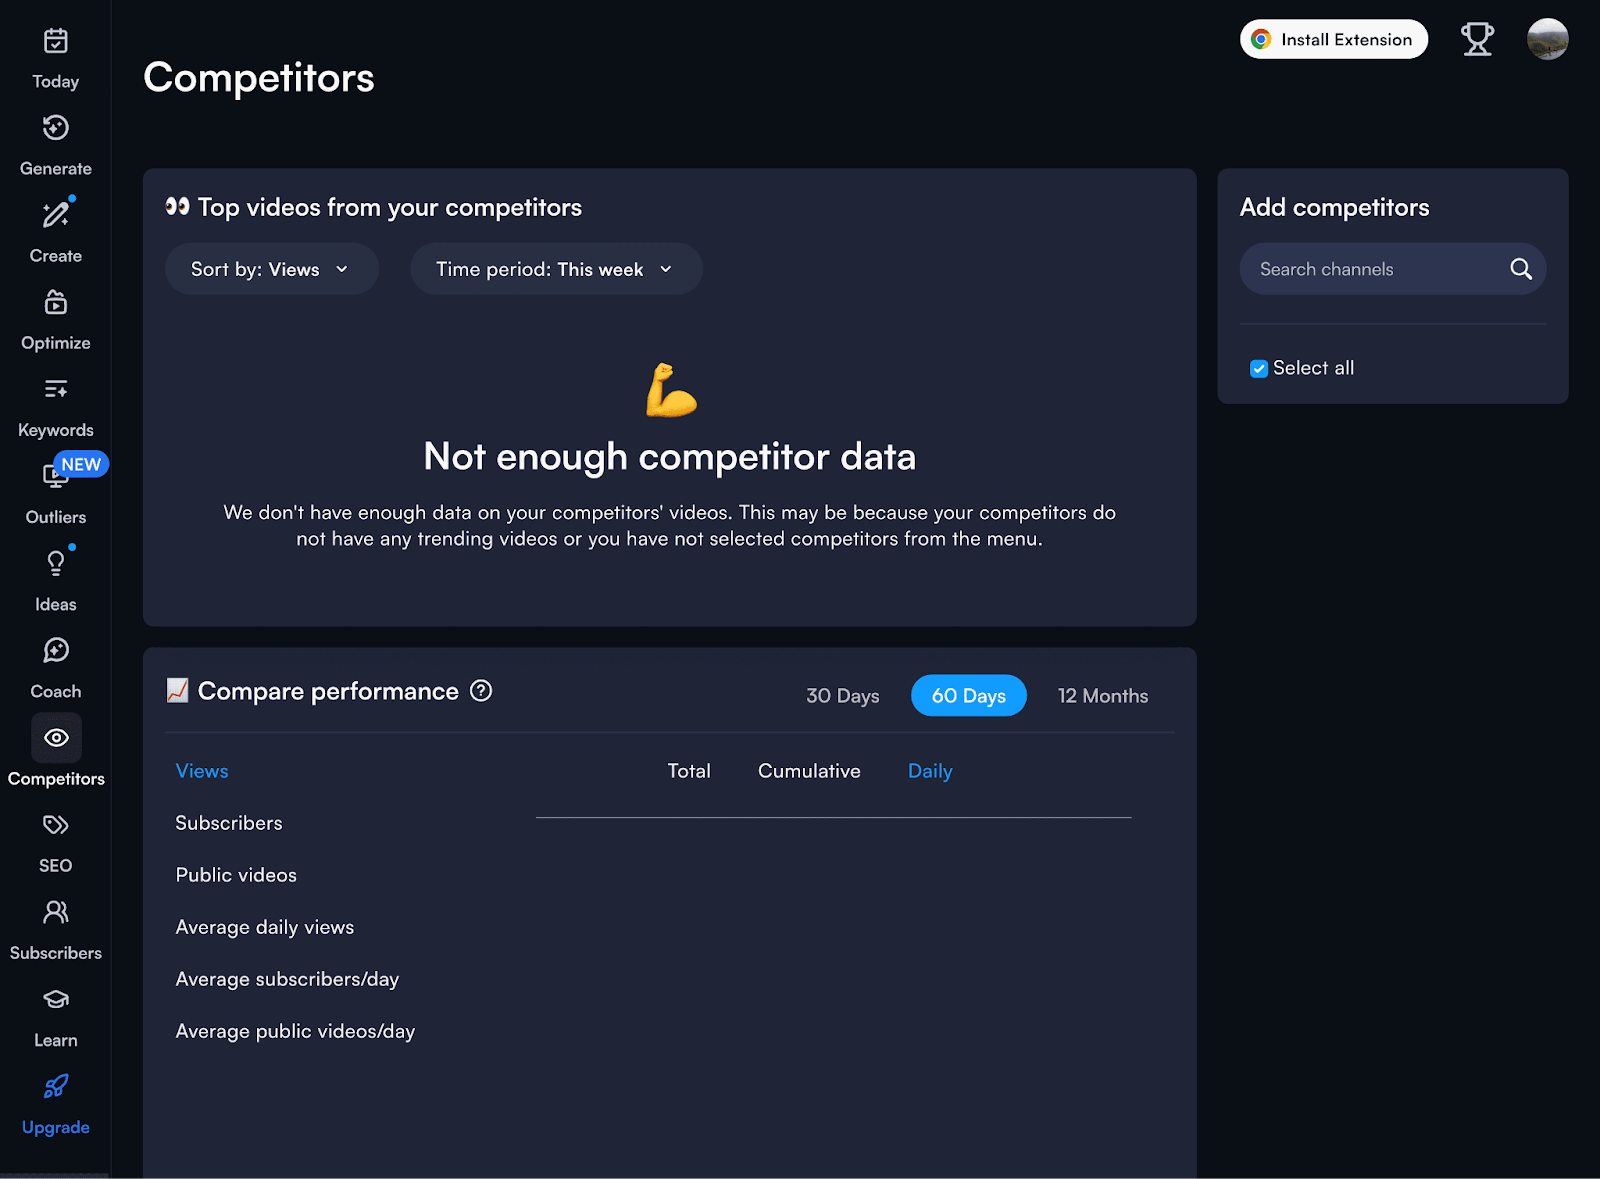The height and width of the screenshot is (1179, 1600).
Task: Click the Upgrade link in sidebar
Action: click(x=56, y=1127)
